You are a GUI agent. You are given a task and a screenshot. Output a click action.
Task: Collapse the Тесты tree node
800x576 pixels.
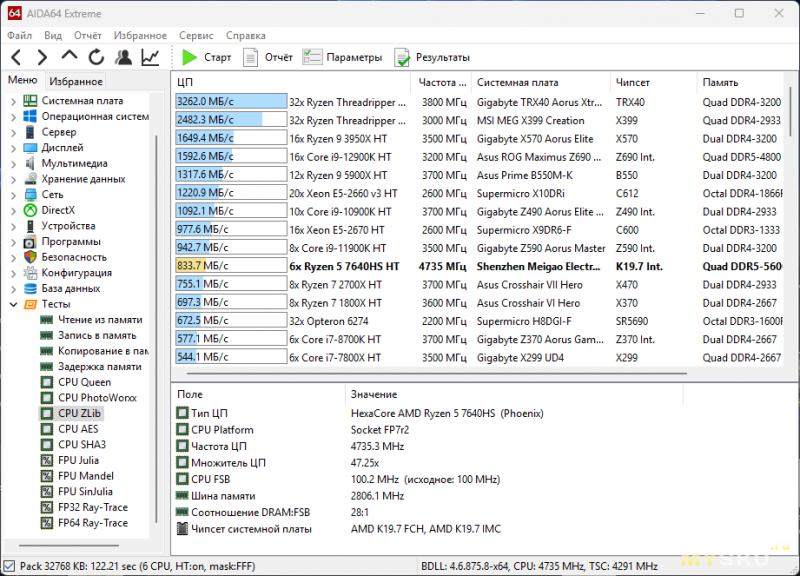(x=13, y=305)
